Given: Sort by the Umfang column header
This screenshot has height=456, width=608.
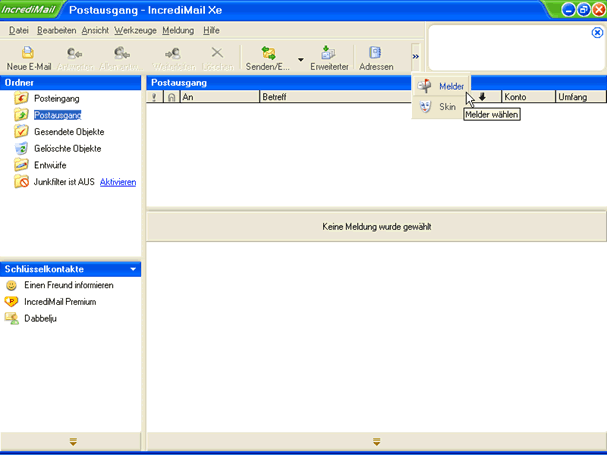Looking at the screenshot, I should click(581, 97).
